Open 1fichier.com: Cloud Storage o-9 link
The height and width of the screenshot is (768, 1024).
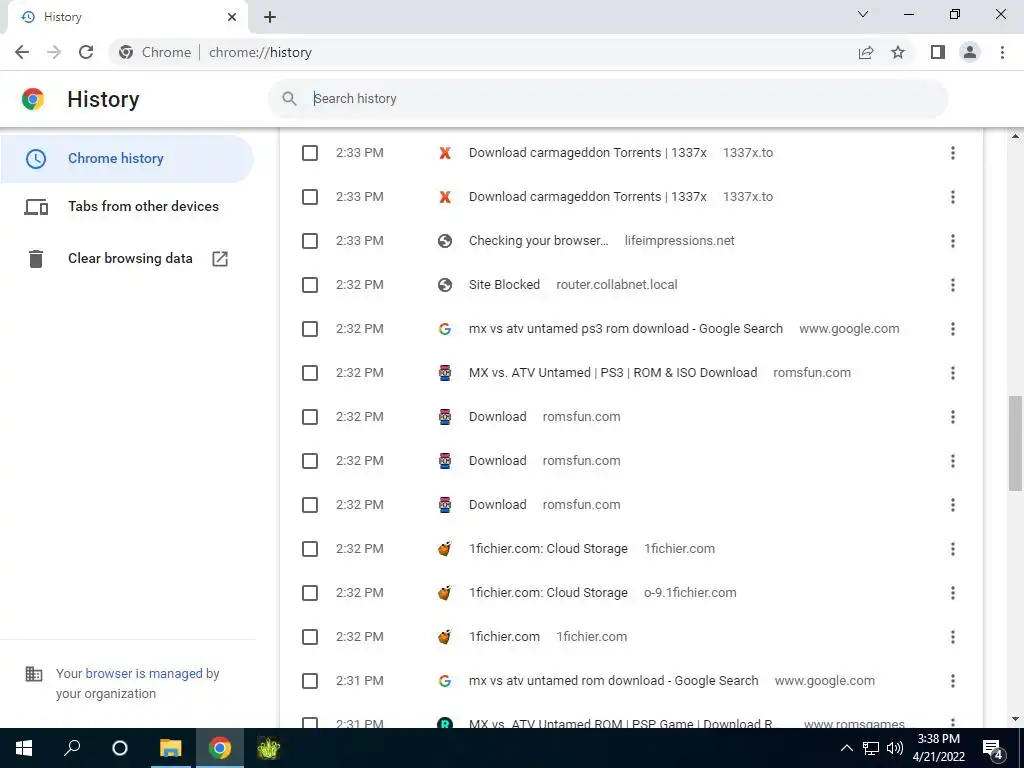[x=548, y=593]
